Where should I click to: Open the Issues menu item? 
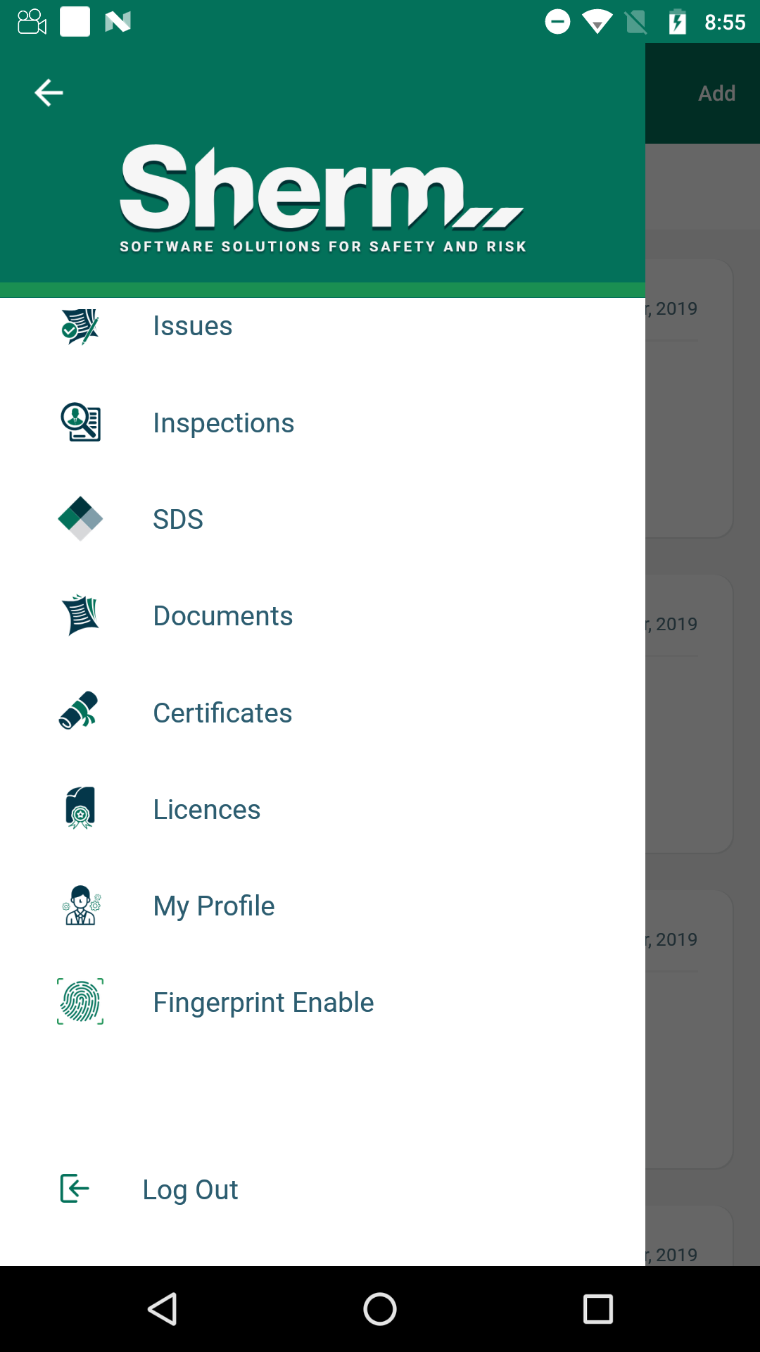click(x=192, y=326)
